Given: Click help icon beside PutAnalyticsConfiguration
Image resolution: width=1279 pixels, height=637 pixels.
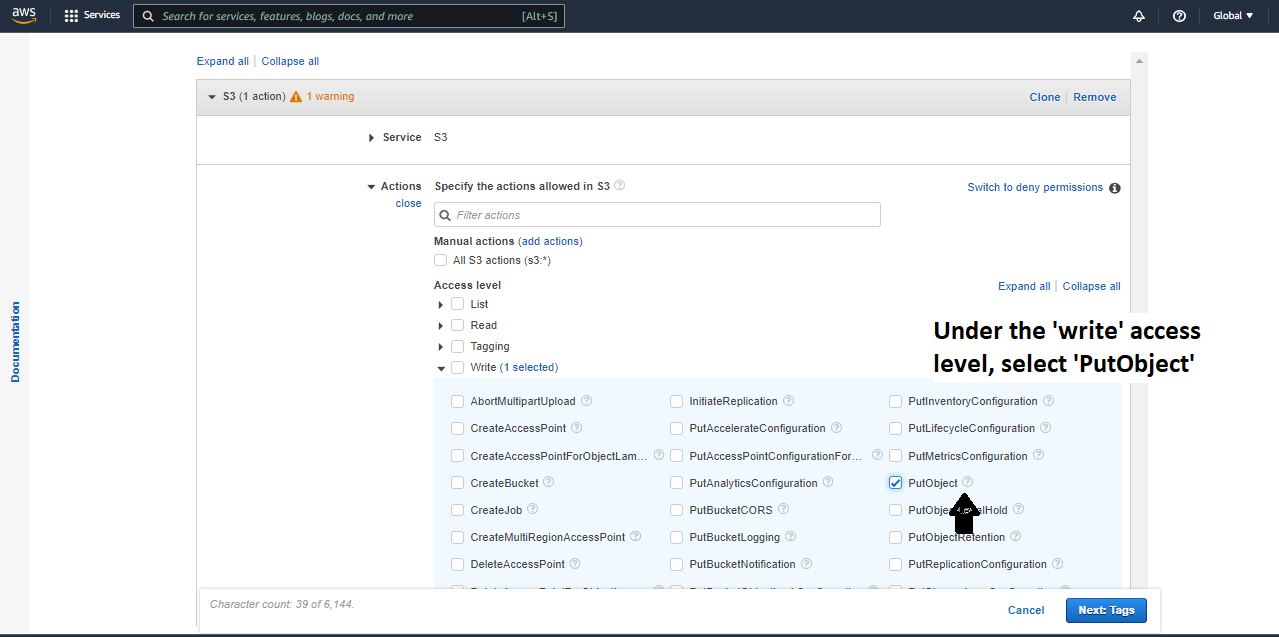Looking at the screenshot, I should point(829,482).
